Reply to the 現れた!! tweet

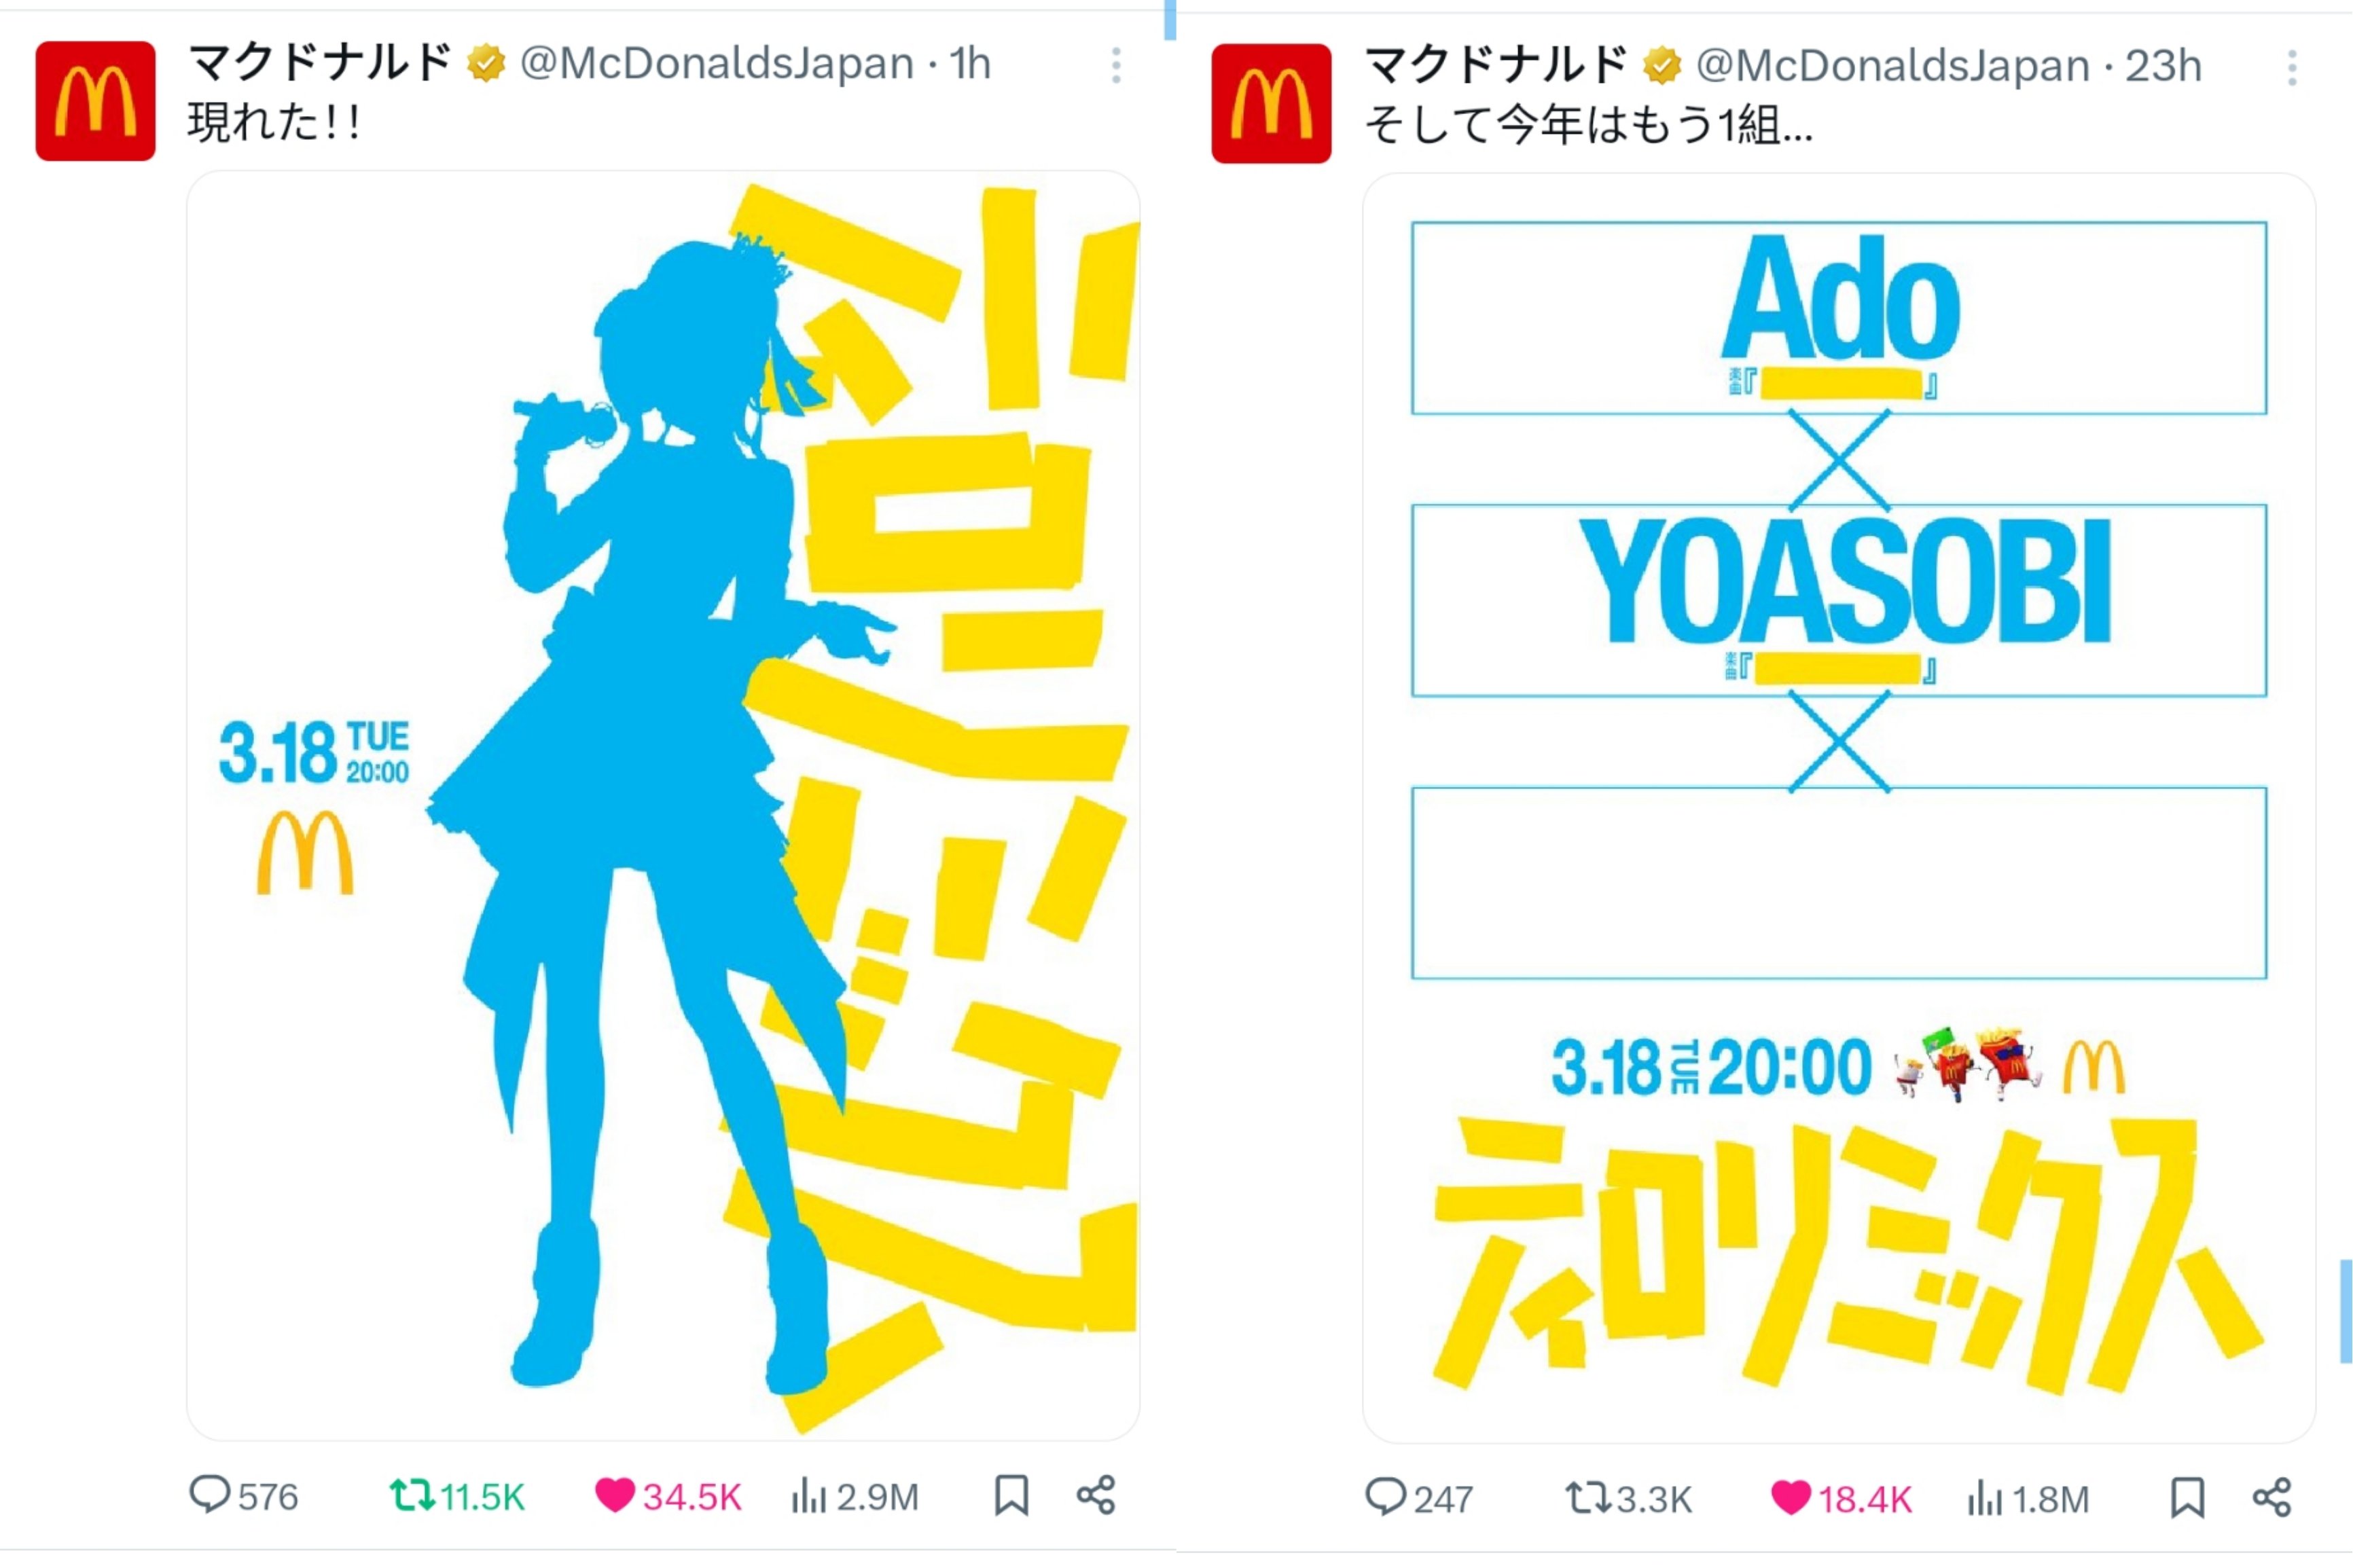[243, 1496]
